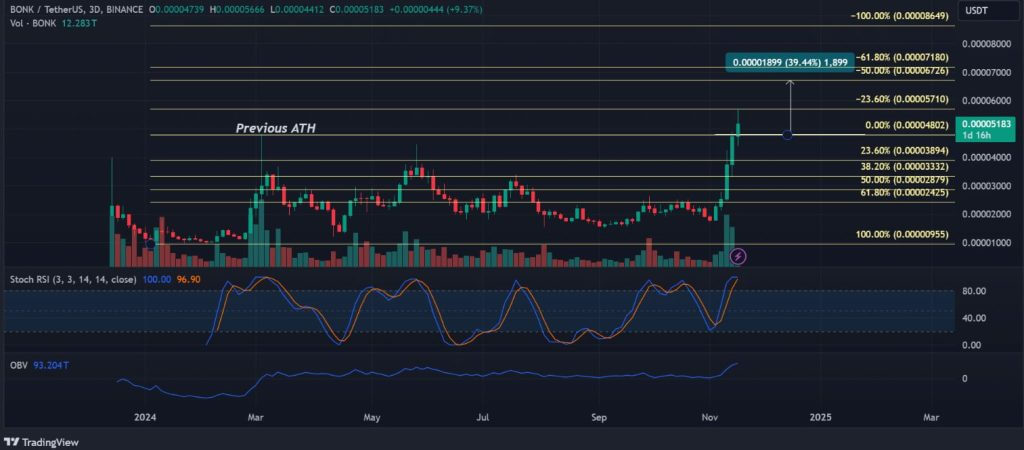The height and width of the screenshot is (450, 1024).
Task: Click the 61.80% (0.00002425) Fib label
Action: click(906, 192)
